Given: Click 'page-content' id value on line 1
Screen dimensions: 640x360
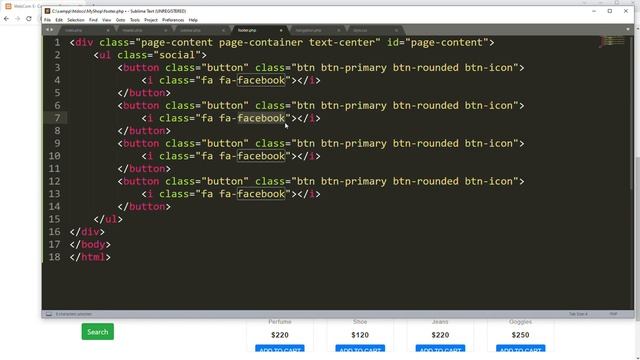Looking at the screenshot, I should click(447, 42).
